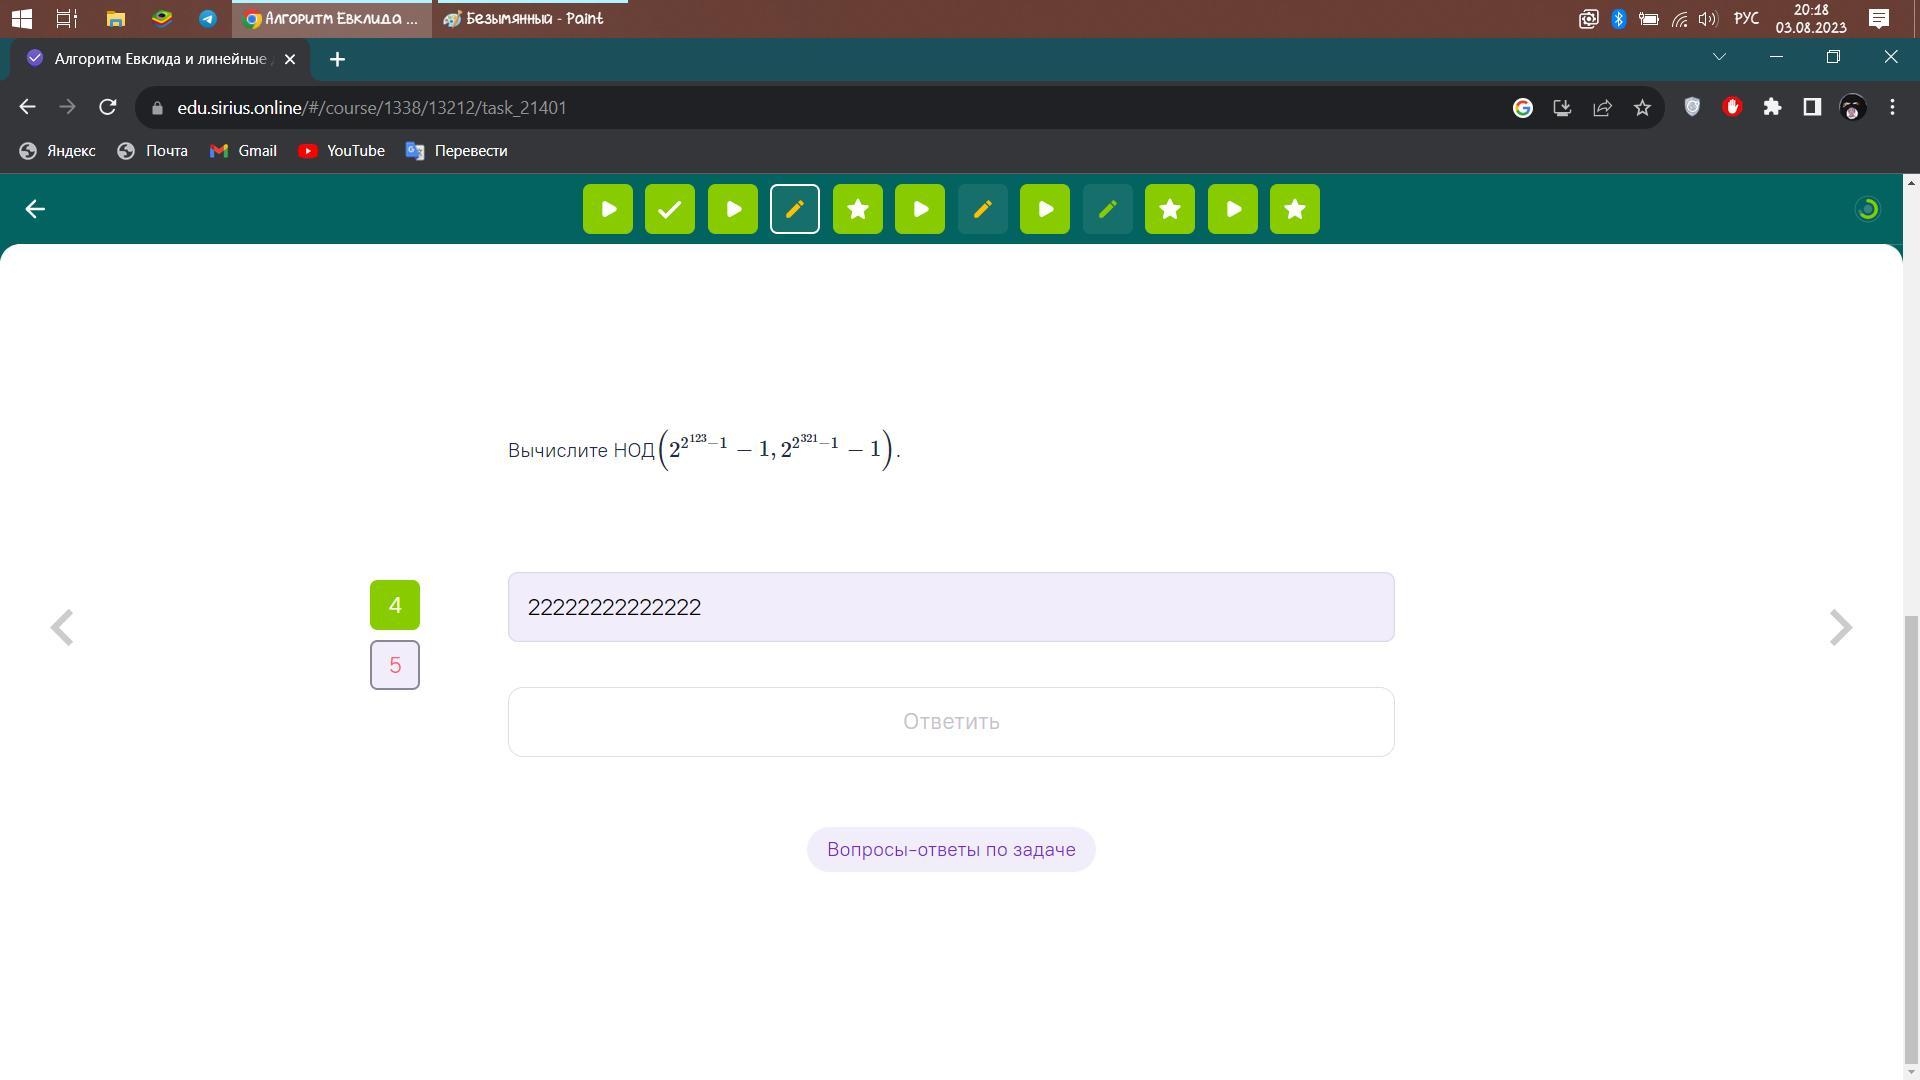Viewport: 1920px width, 1080px height.
Task: Go to next task with right chevron
Action: 1841,628
